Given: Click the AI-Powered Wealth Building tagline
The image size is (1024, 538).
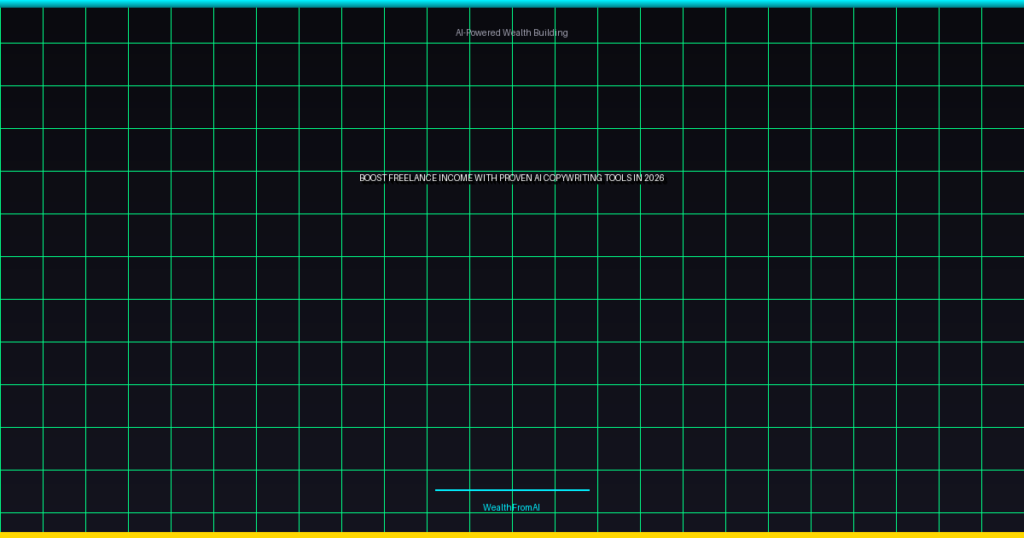Looking at the screenshot, I should (x=511, y=33).
